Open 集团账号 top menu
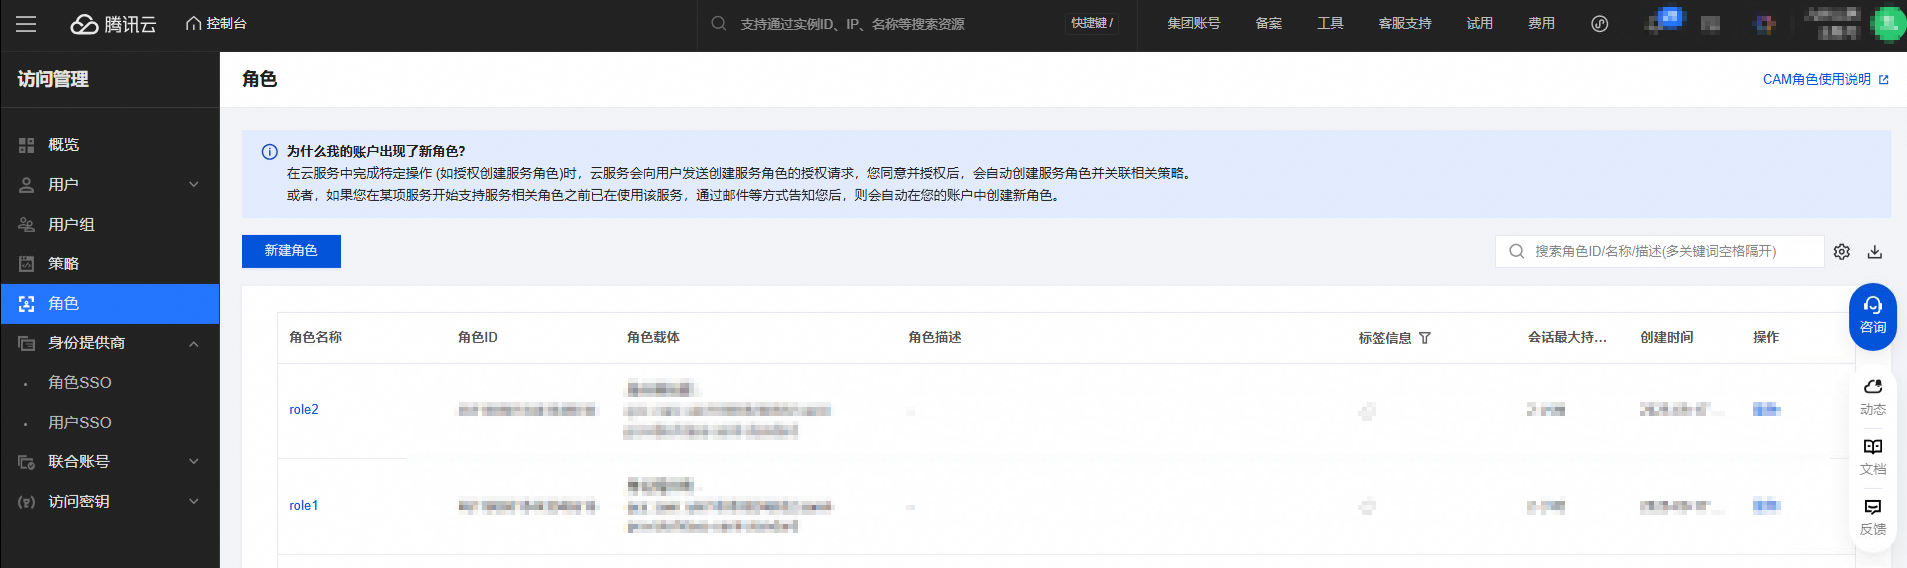1907x568 pixels. 1193,23
